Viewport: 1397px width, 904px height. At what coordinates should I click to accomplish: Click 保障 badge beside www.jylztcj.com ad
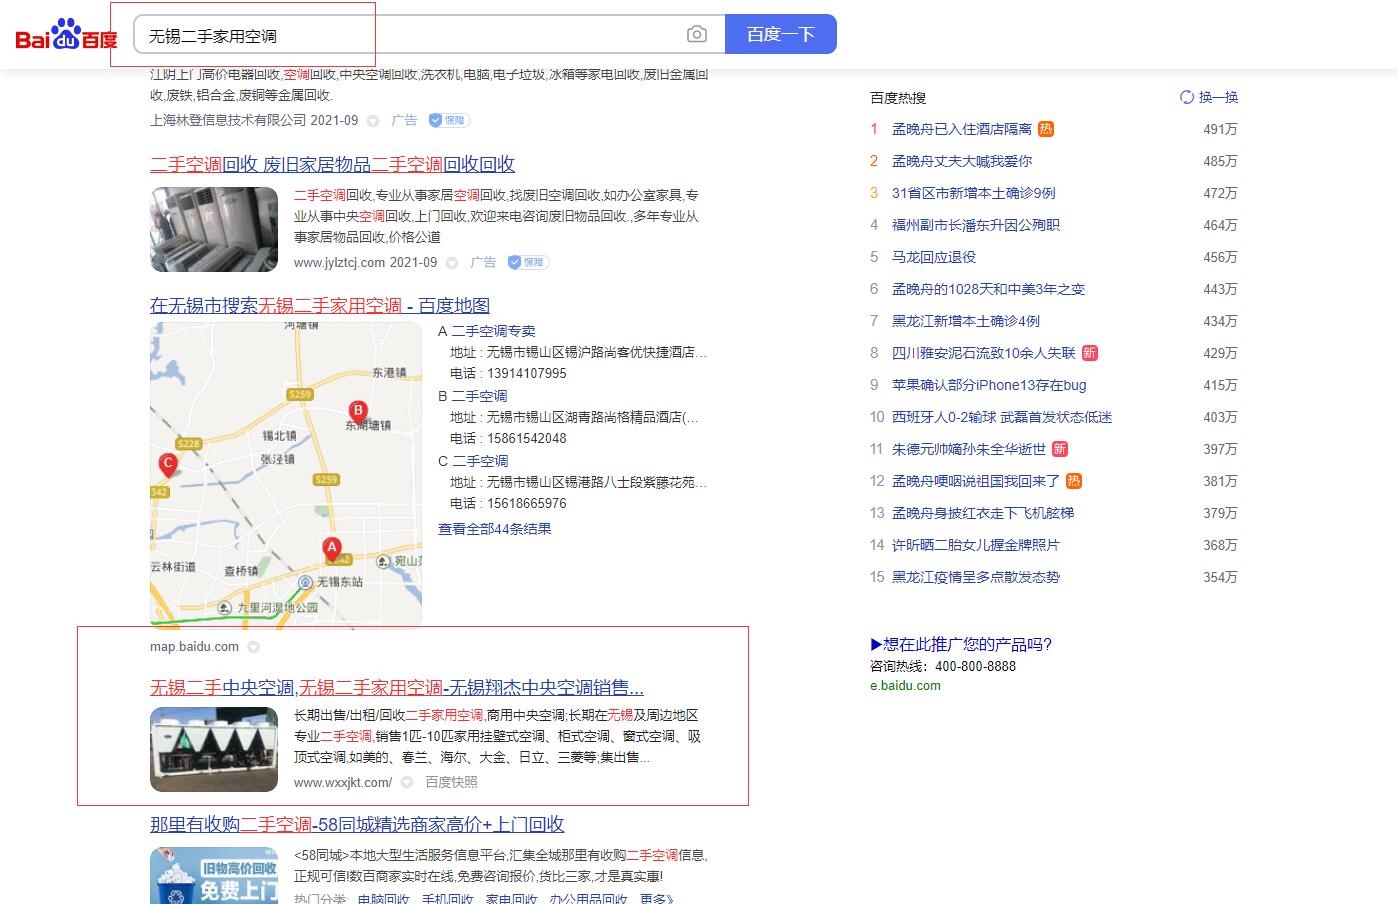pyautogui.click(x=528, y=262)
